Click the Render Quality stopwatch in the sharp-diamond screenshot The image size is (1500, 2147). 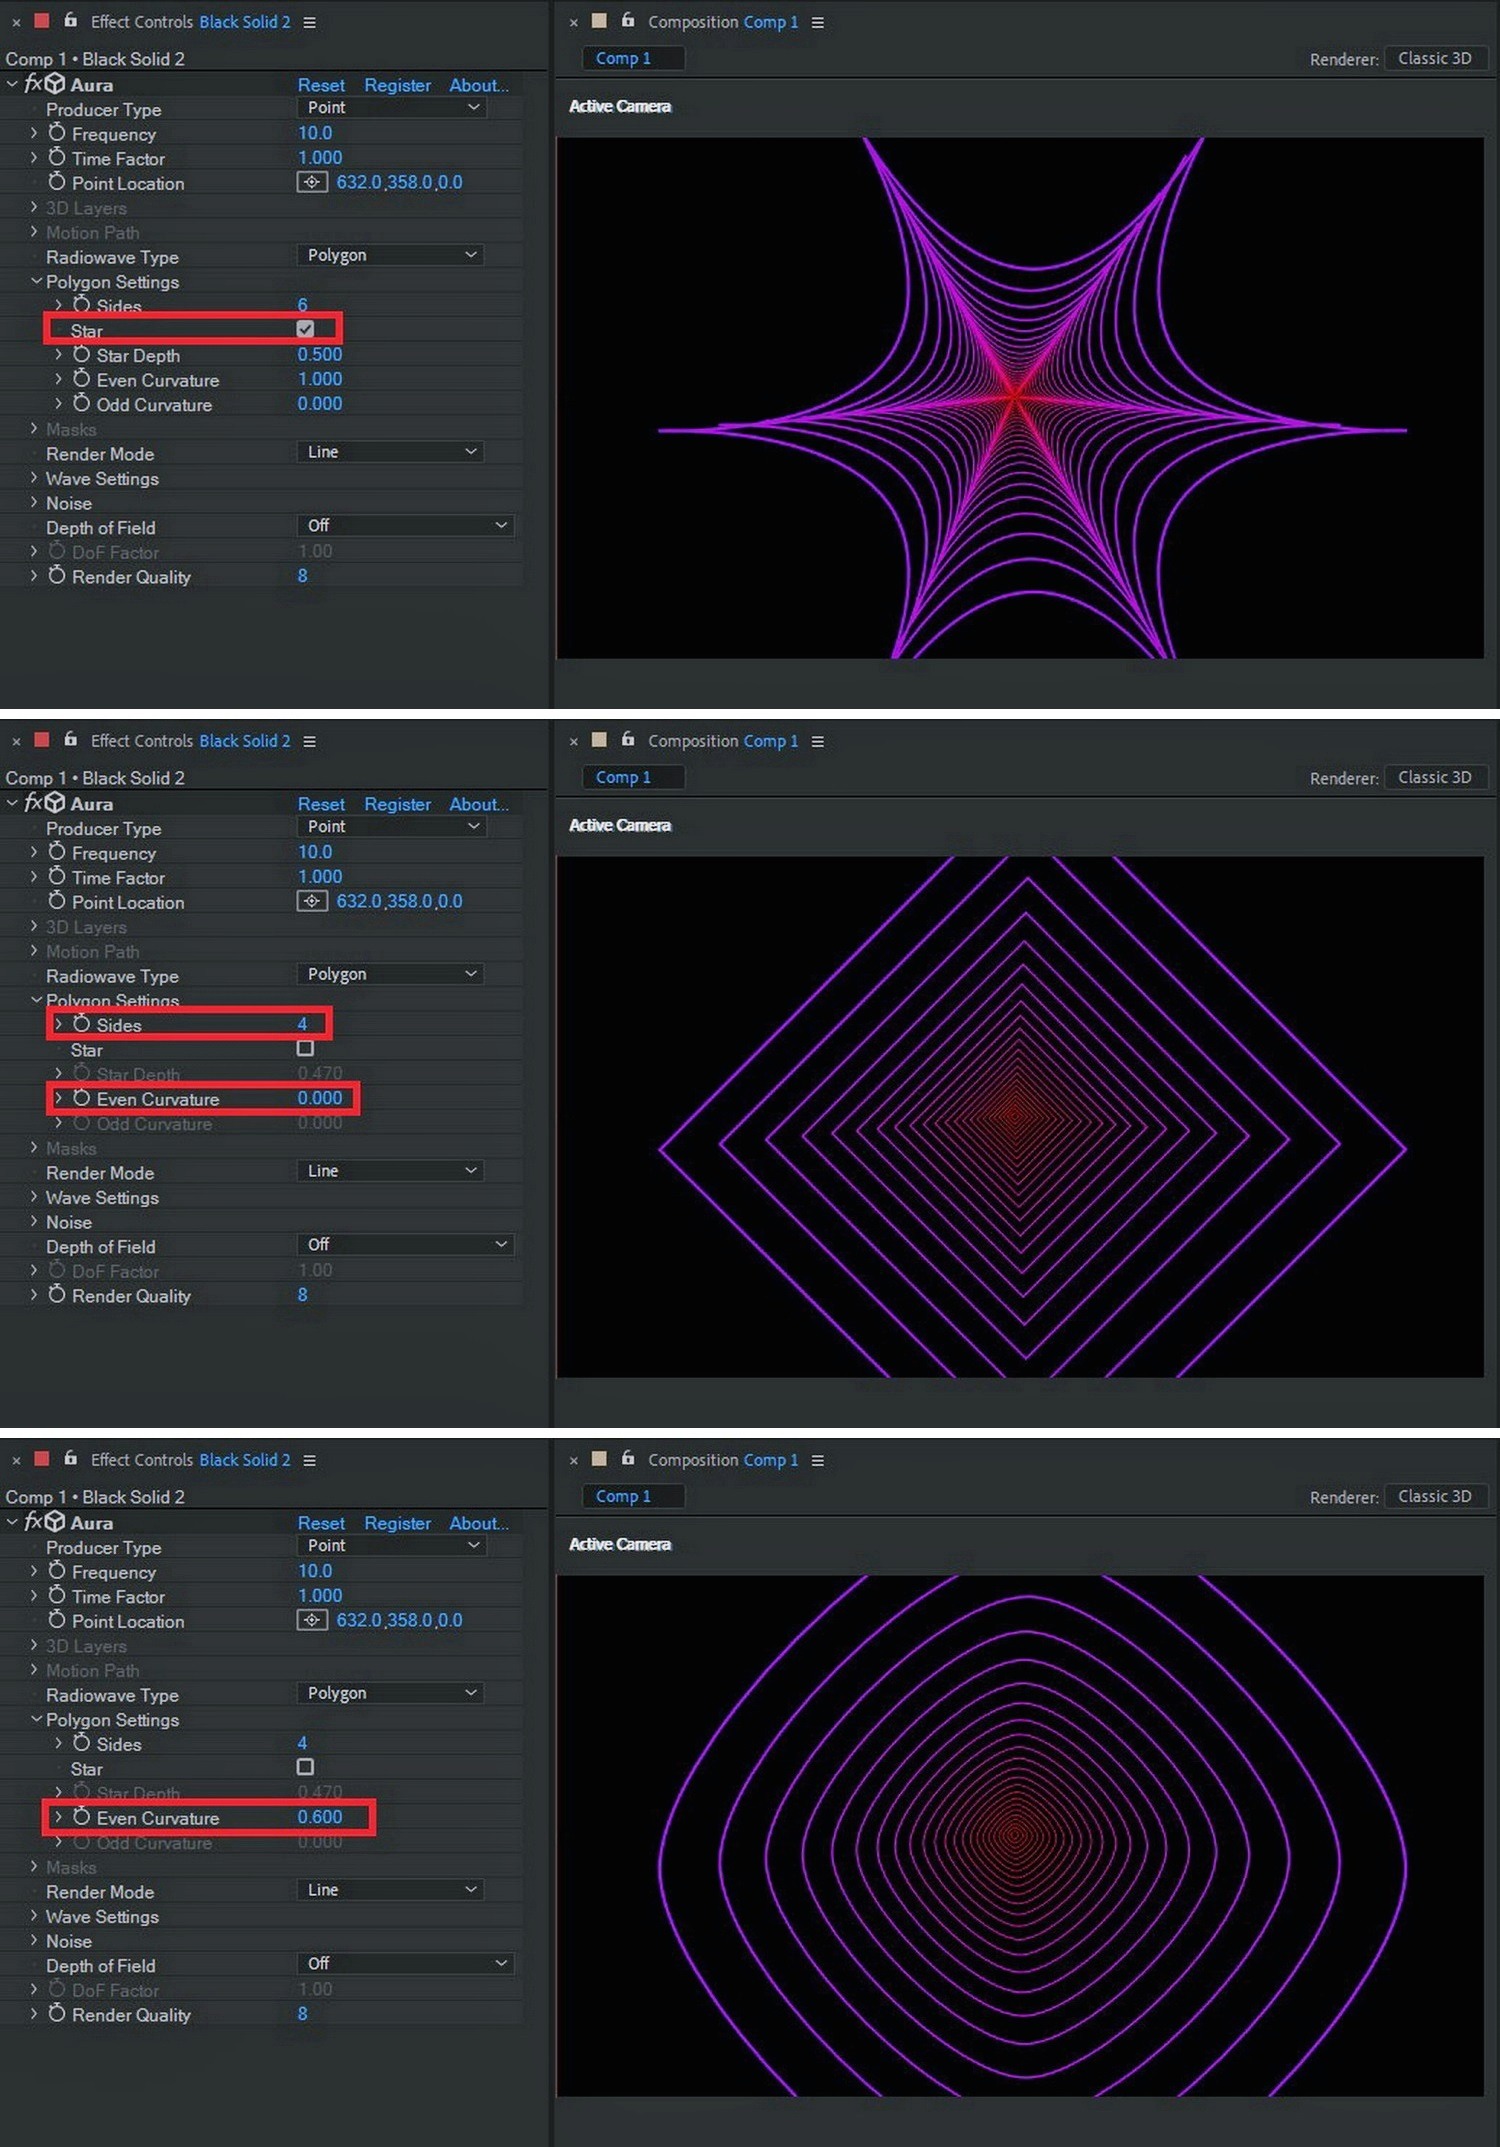[x=57, y=1295]
